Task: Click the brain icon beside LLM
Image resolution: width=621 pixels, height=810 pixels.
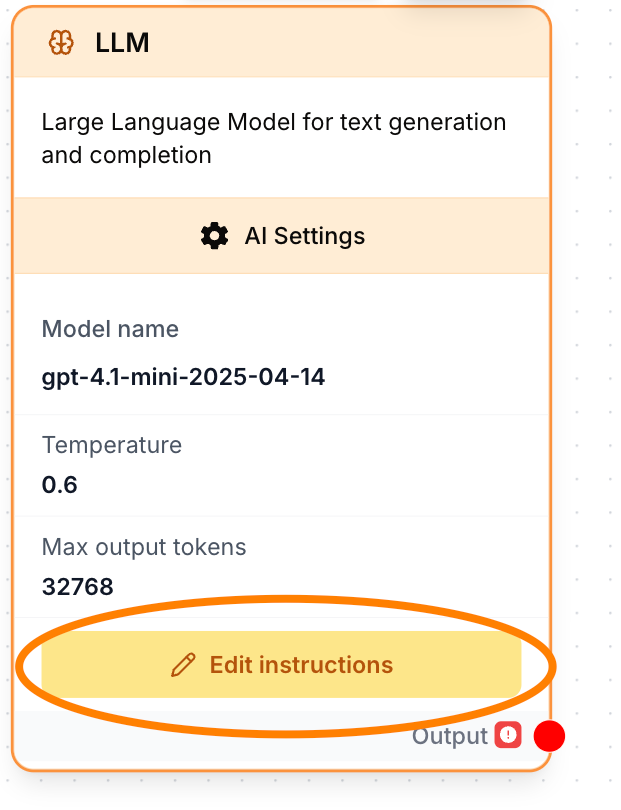Action: coord(61,42)
